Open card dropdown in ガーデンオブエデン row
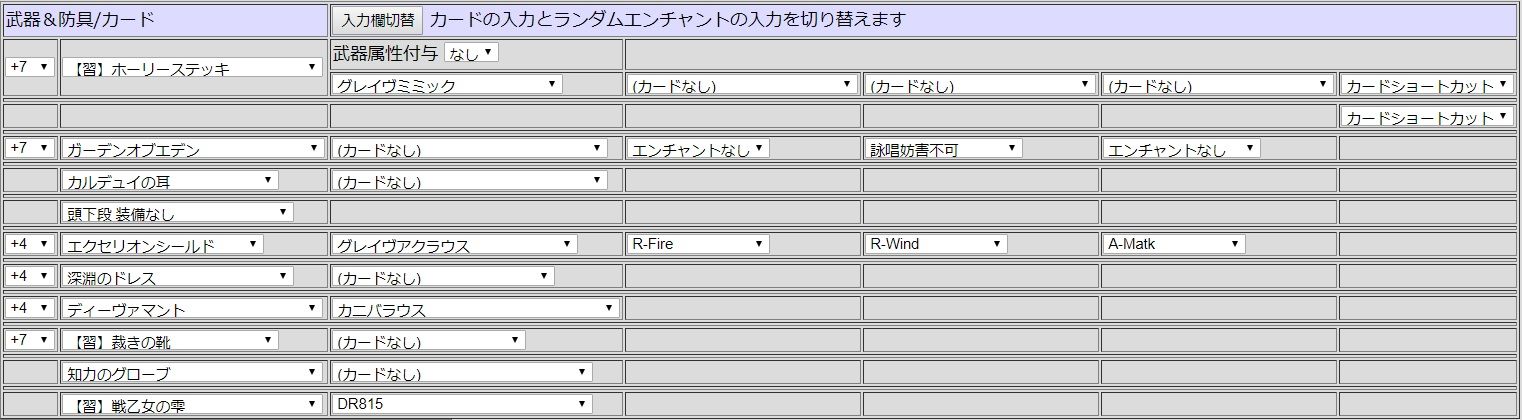This screenshot has height=420, width=1522. click(469, 149)
